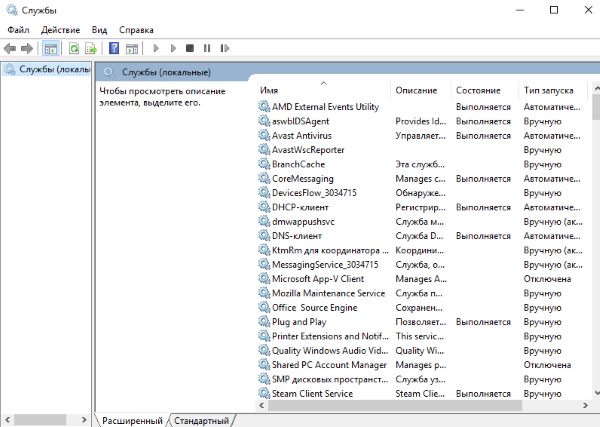
Task: Click down arrow of services list scrollbar
Action: coord(596,392)
